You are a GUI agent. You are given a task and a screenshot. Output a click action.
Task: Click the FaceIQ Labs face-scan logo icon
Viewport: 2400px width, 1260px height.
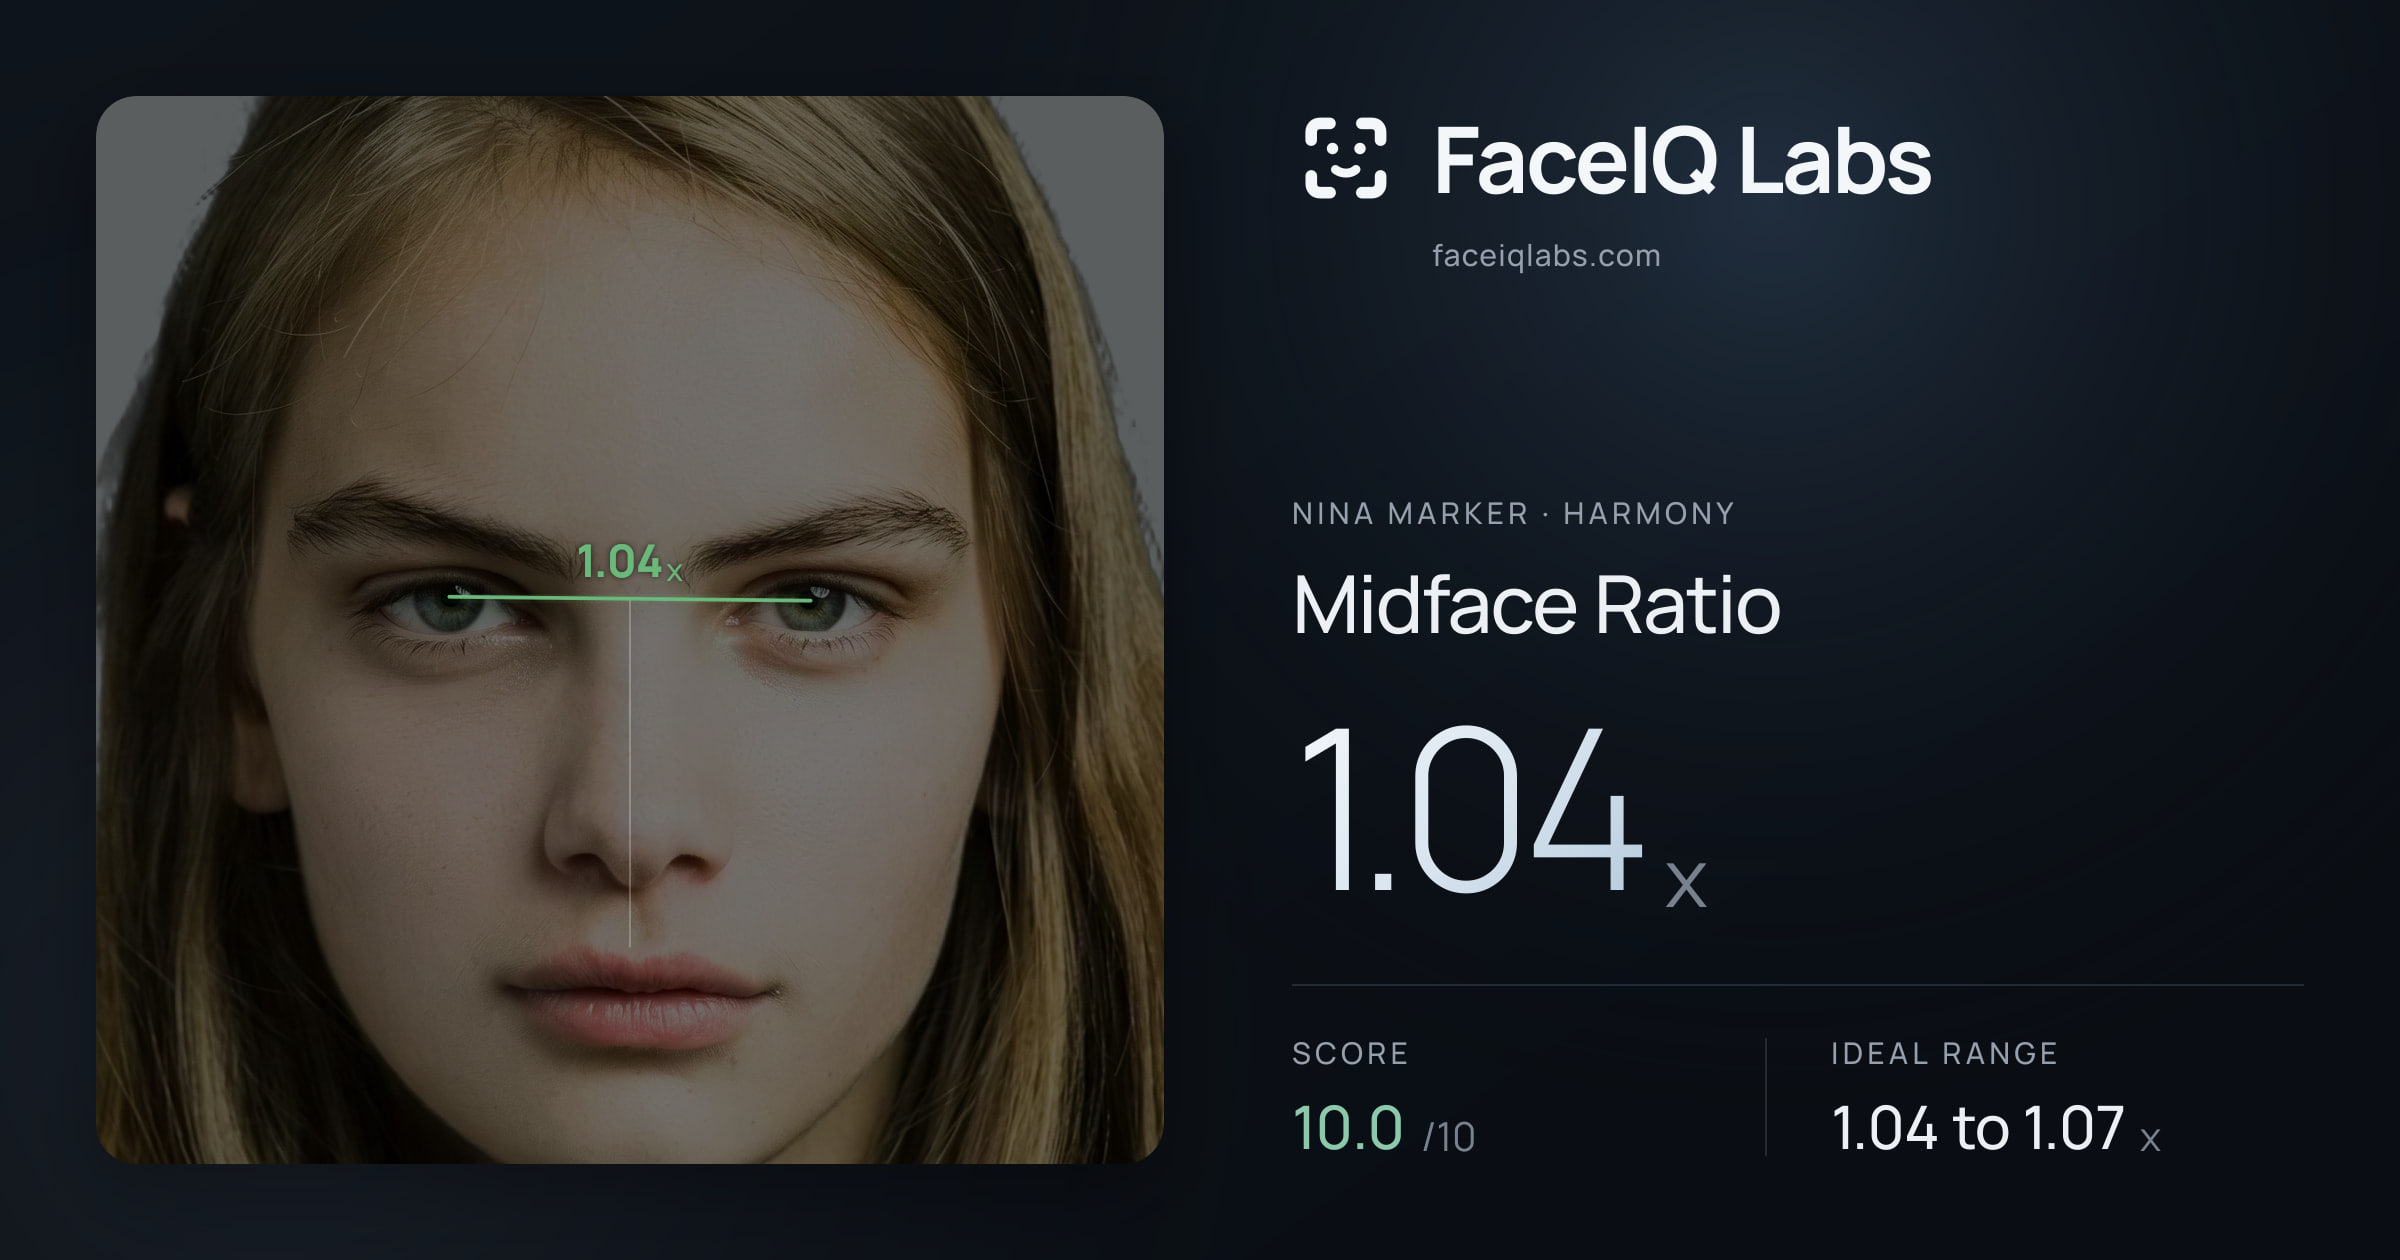tap(1345, 158)
